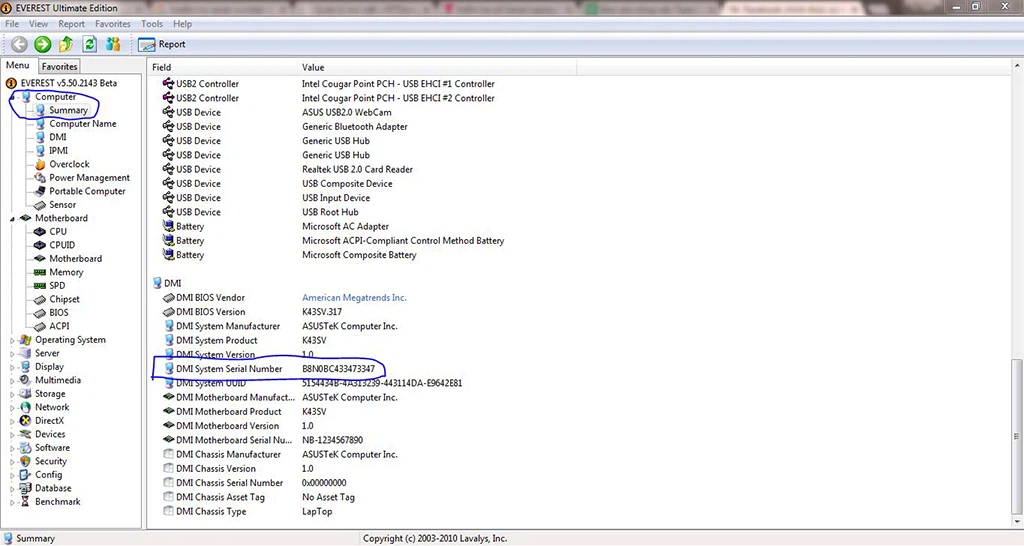Image resolution: width=1024 pixels, height=546 pixels.
Task: Expand the Server tree node
Action: pyautogui.click(x=12, y=353)
